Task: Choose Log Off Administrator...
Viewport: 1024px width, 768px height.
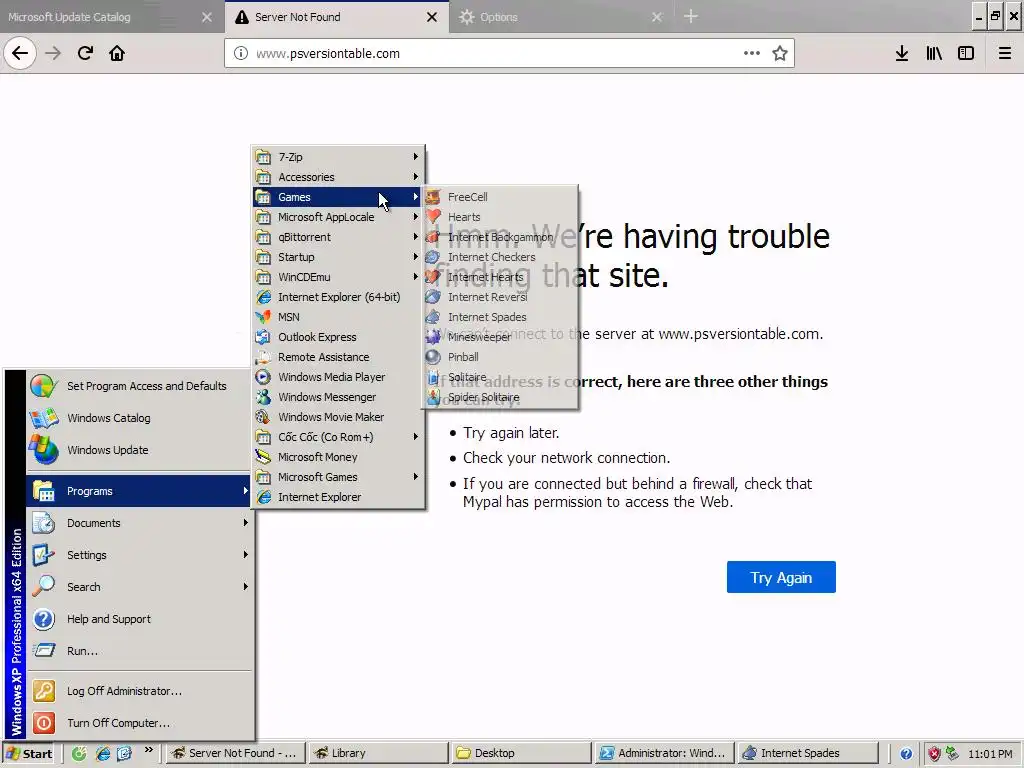Action: 139,691
